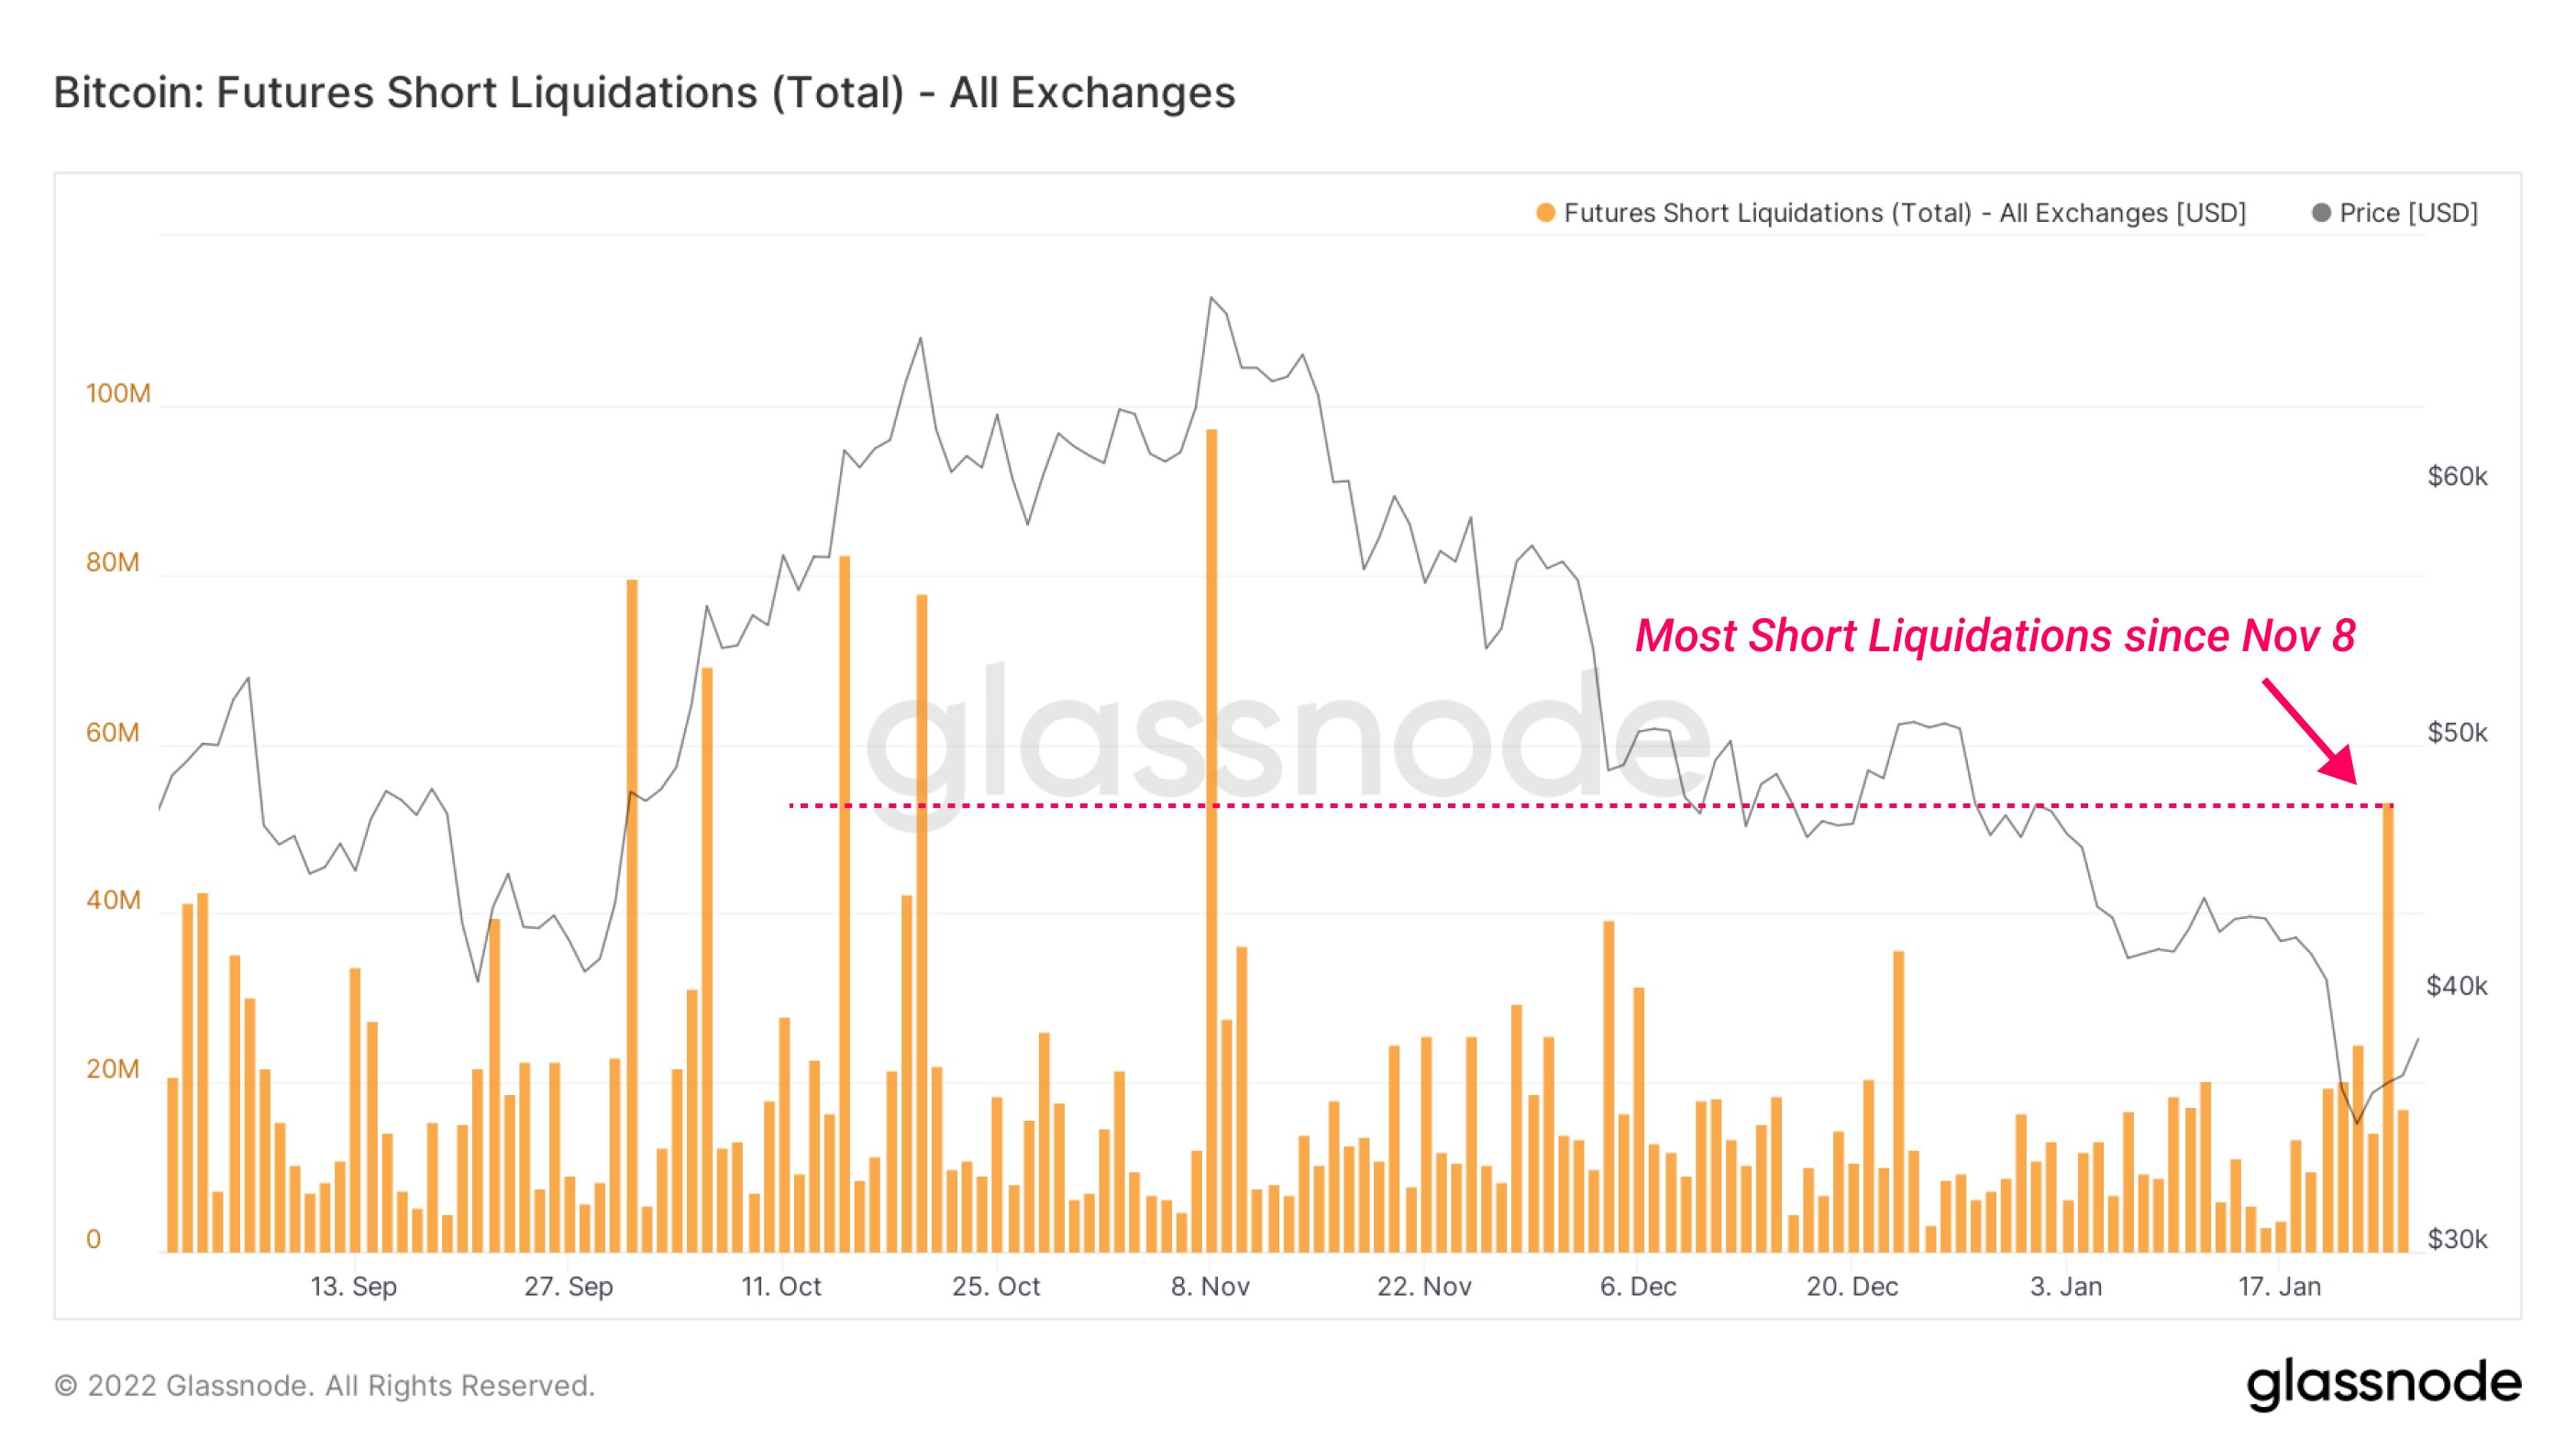Click the gray Price legend dot
The height and width of the screenshot is (1450, 2576).
tap(2322, 213)
